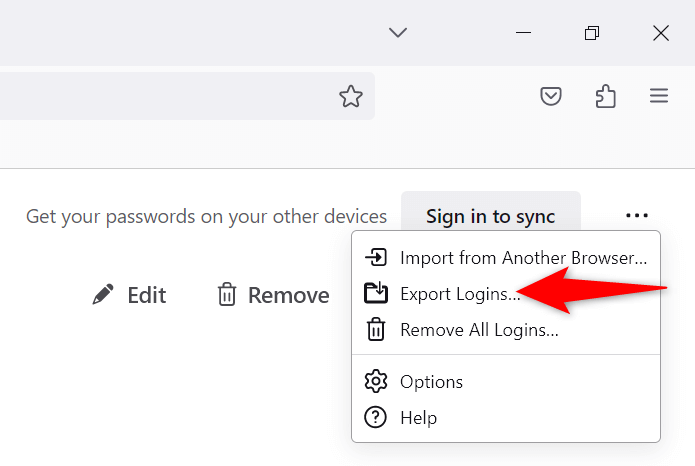Click the question mark Help icon
This screenshot has width=695, height=466.
[376, 417]
